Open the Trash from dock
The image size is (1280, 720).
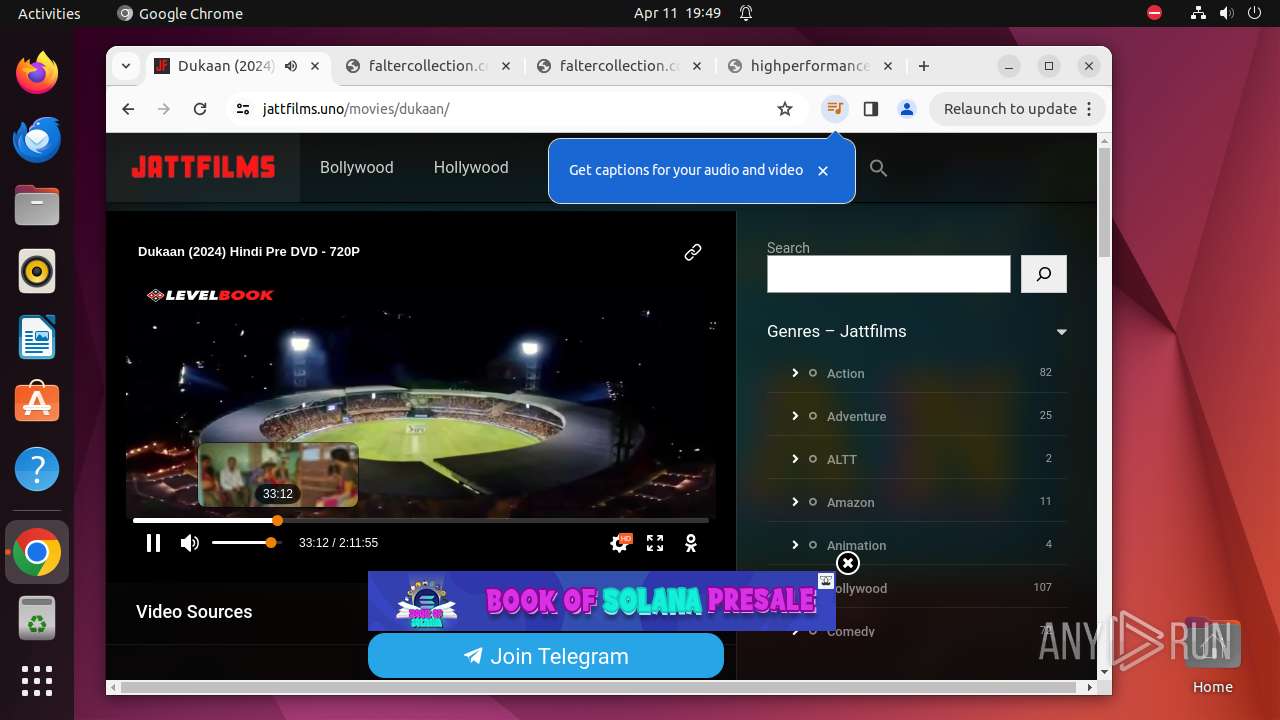pos(37,619)
